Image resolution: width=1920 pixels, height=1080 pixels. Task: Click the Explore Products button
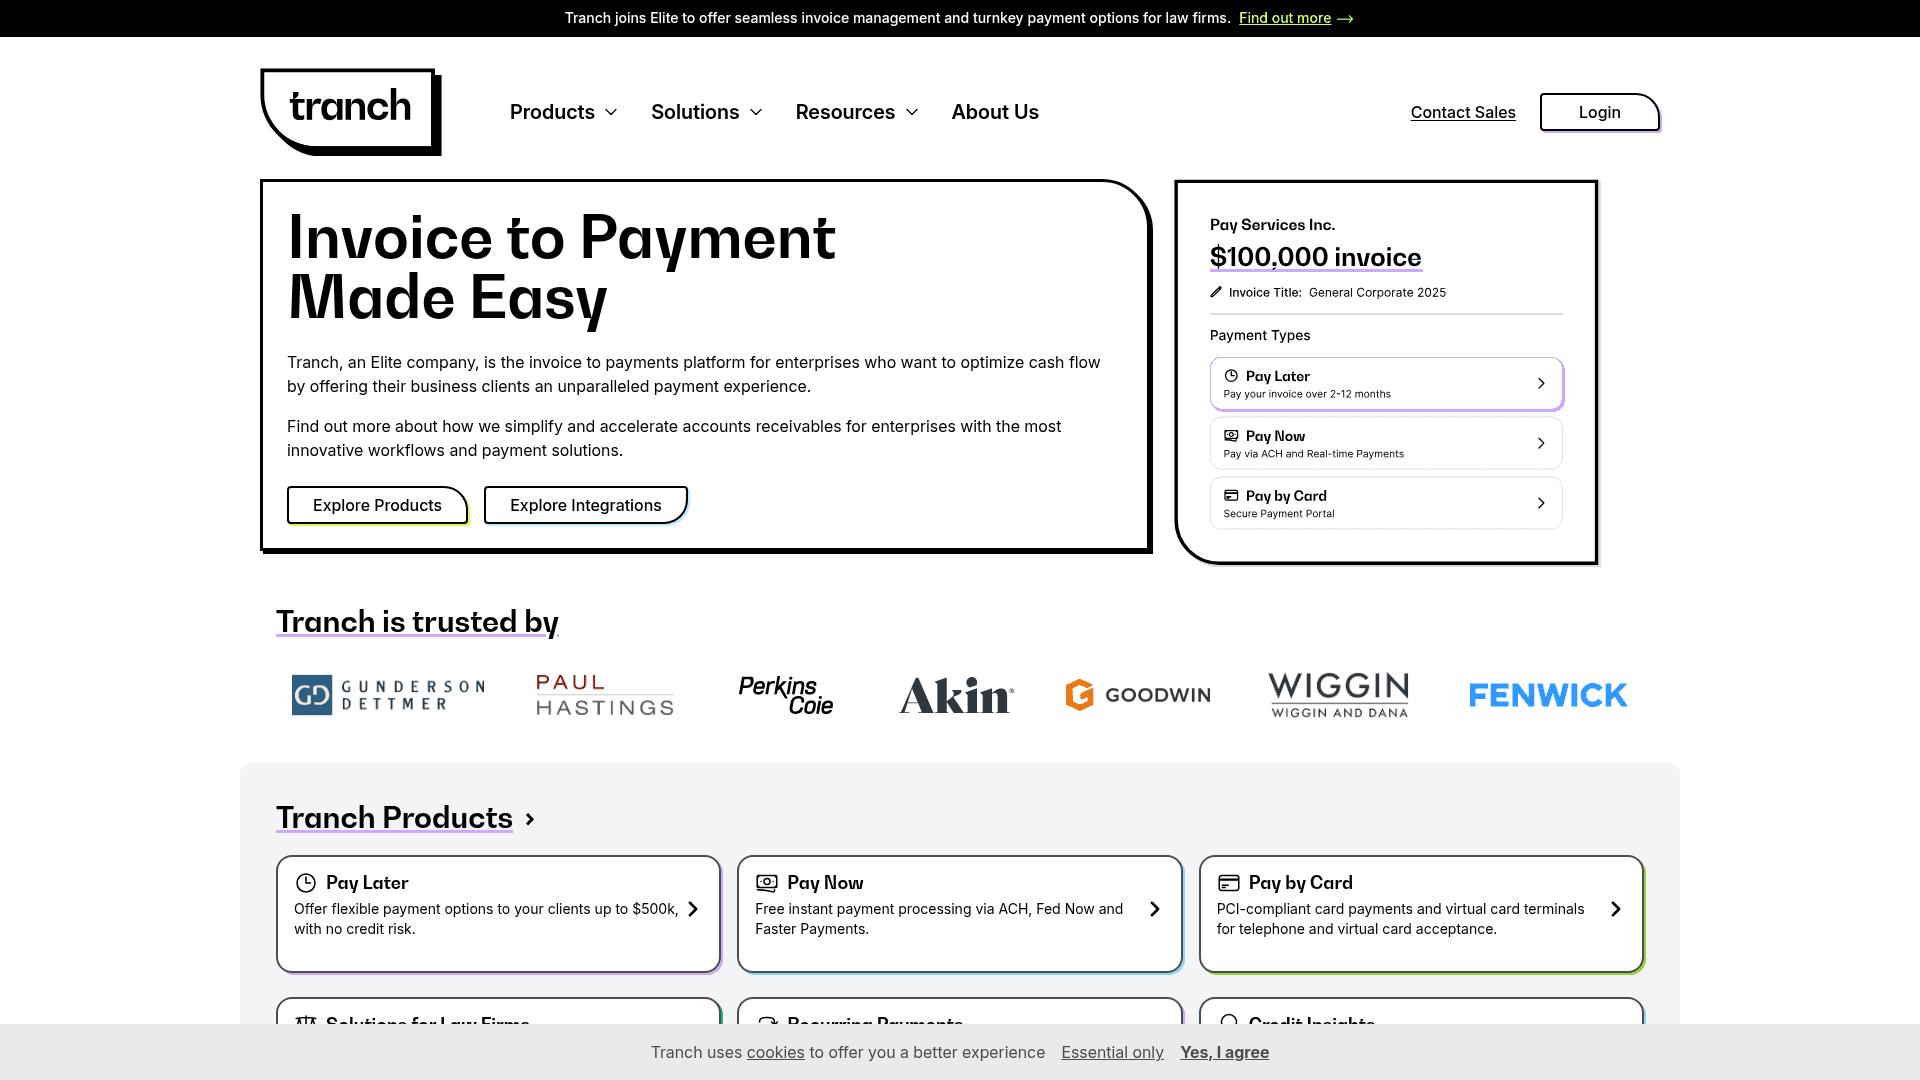tap(377, 505)
